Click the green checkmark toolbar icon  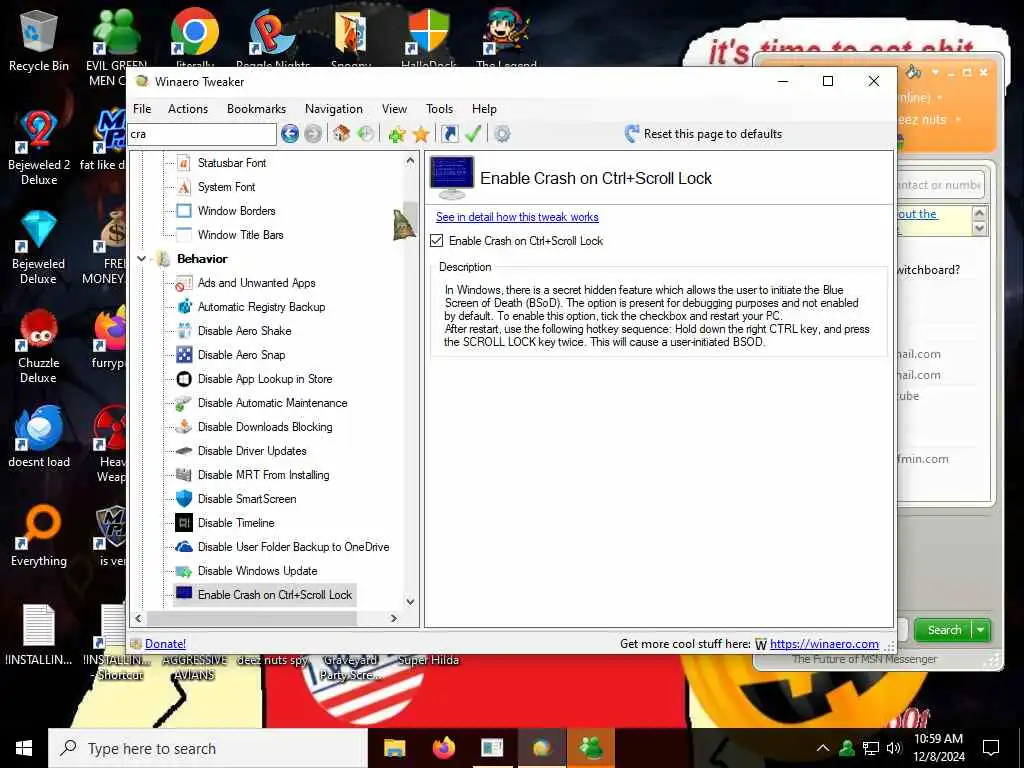coord(473,134)
